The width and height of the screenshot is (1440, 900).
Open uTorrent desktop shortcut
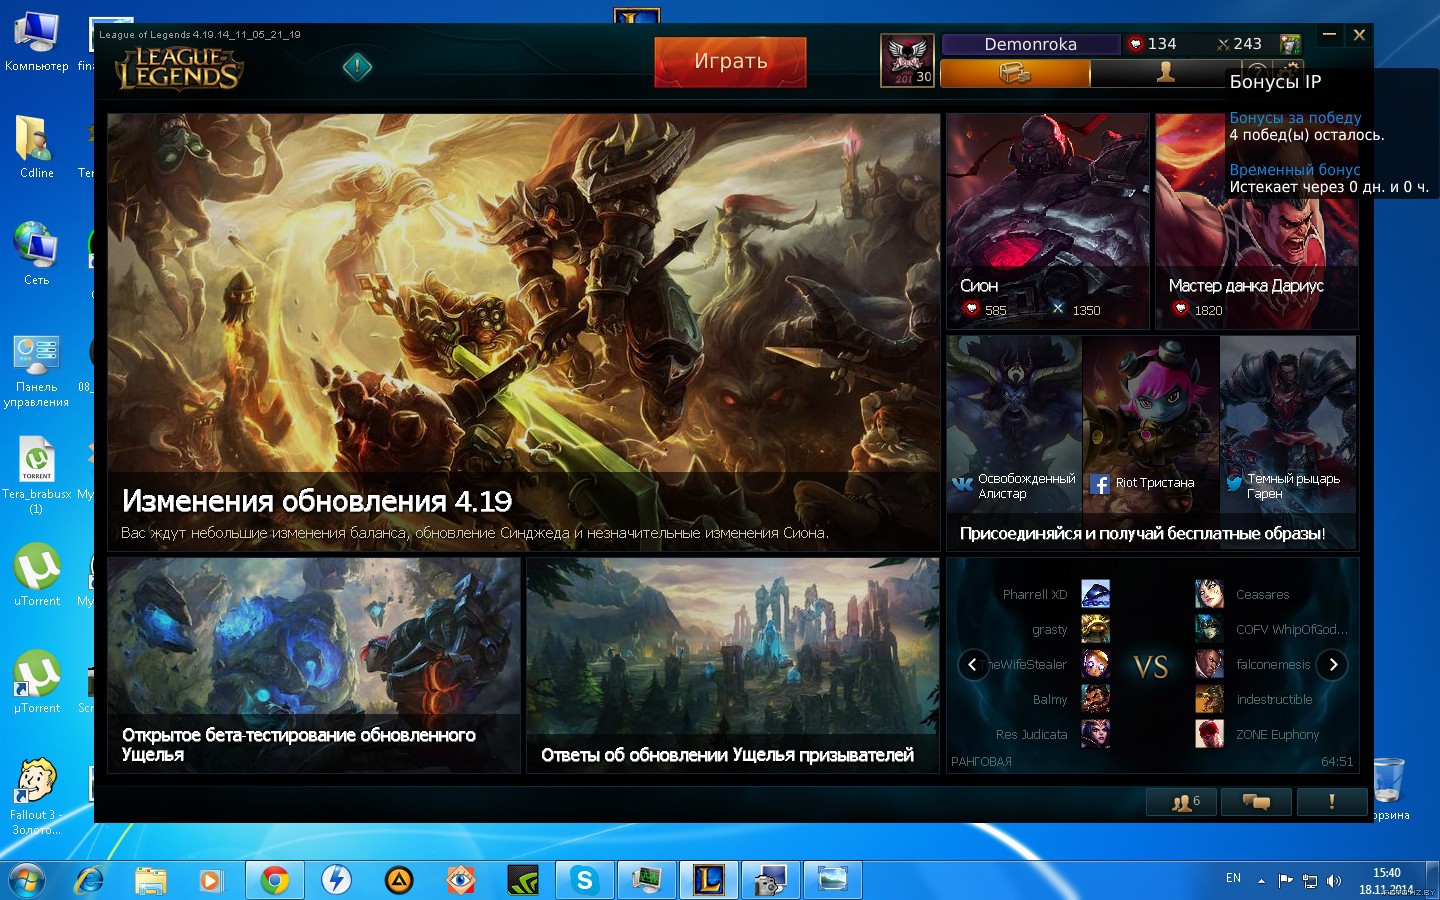coord(37,575)
